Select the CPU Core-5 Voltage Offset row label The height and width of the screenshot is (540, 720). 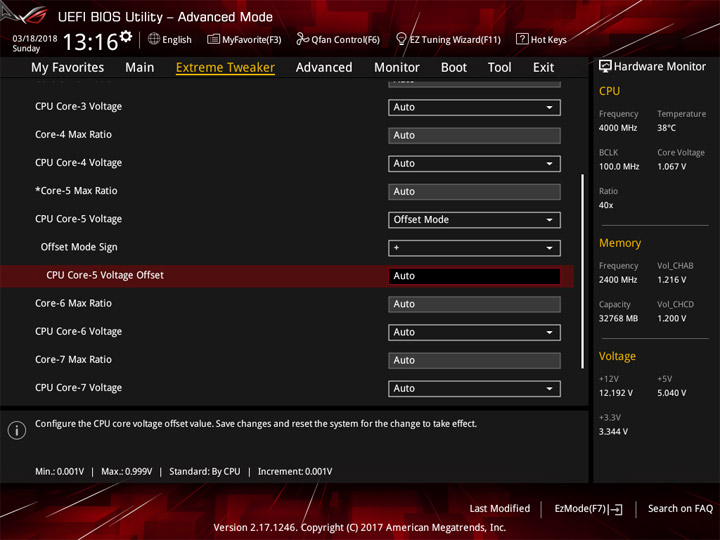coord(105,276)
